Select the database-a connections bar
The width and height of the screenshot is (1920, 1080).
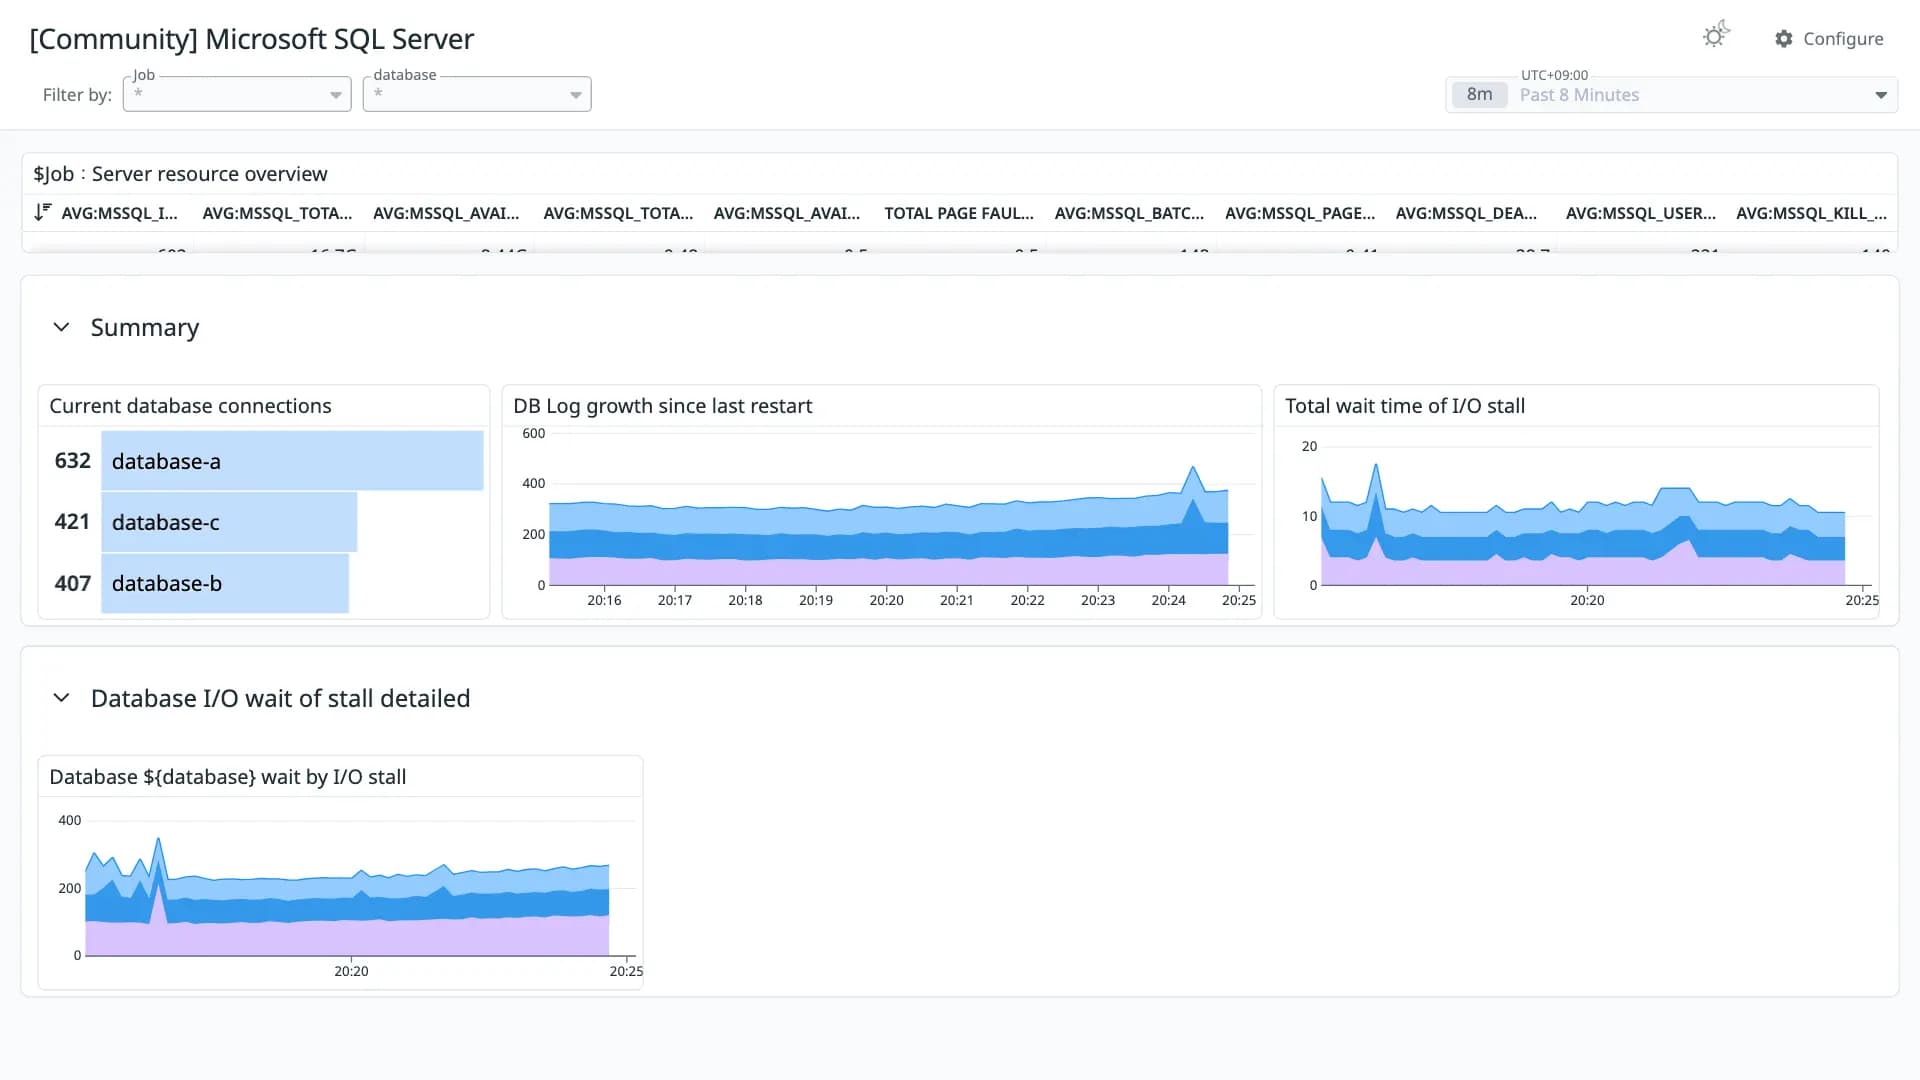(292, 461)
